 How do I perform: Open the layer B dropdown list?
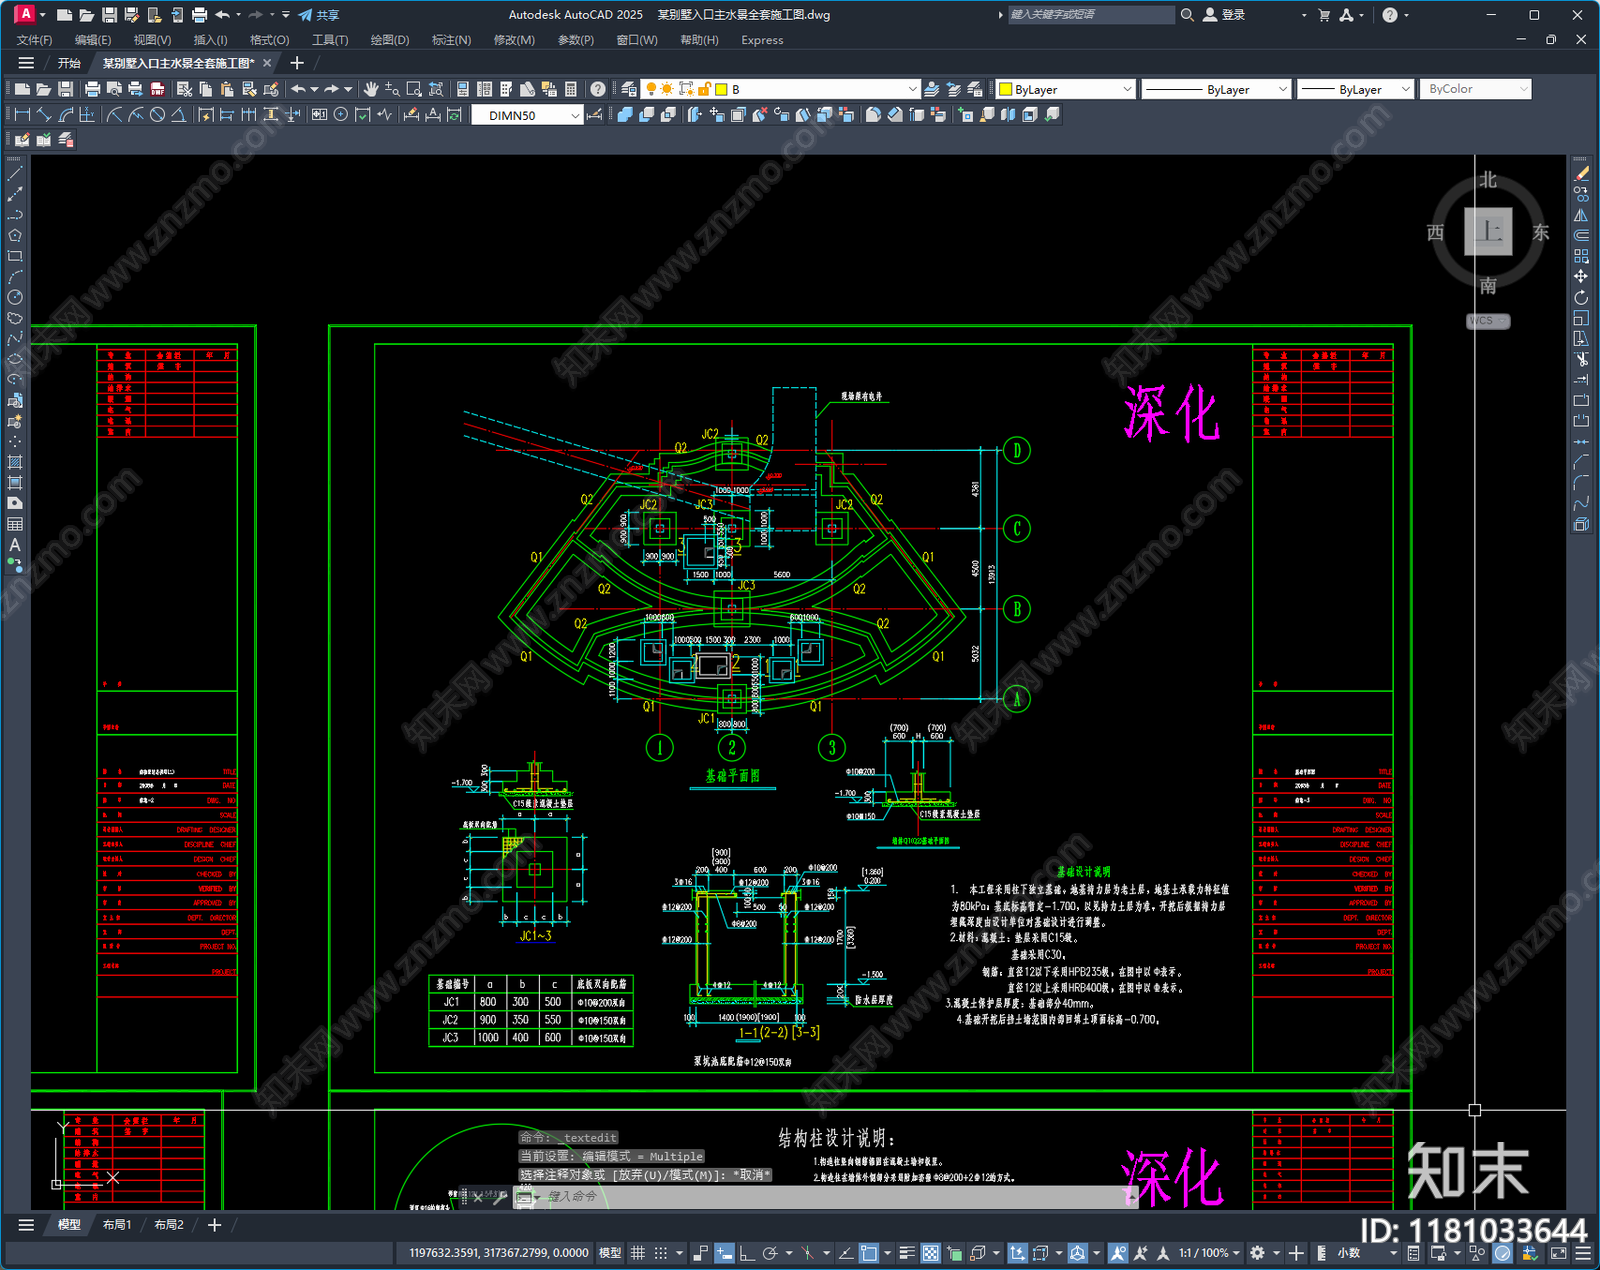pos(912,89)
